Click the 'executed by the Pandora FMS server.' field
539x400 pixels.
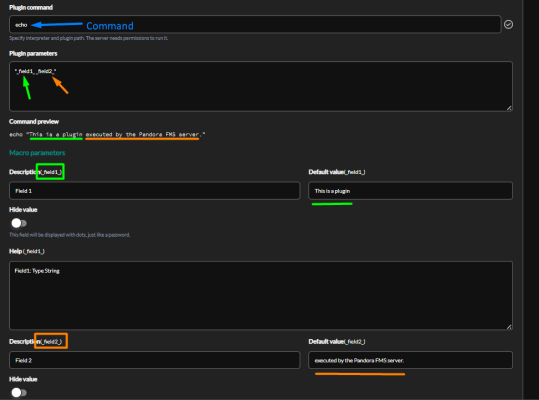point(410,360)
